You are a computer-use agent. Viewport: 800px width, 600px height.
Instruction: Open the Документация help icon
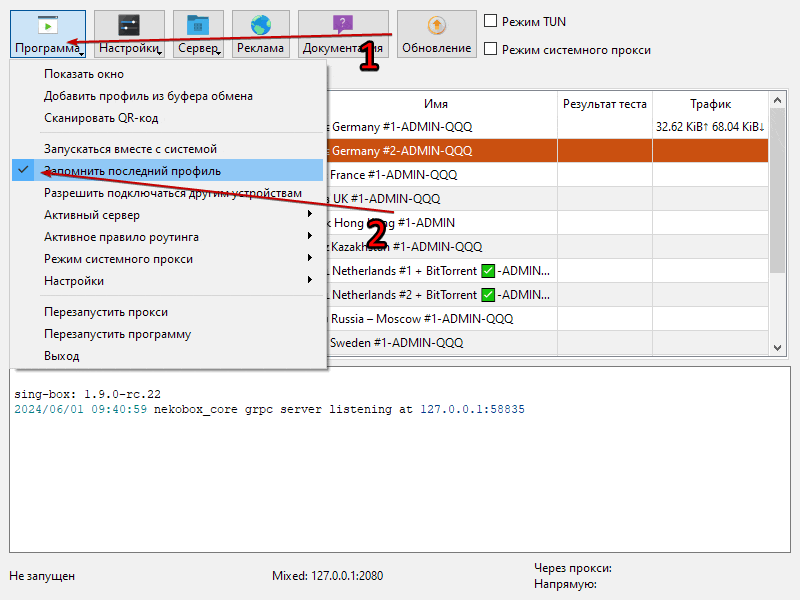(x=343, y=26)
